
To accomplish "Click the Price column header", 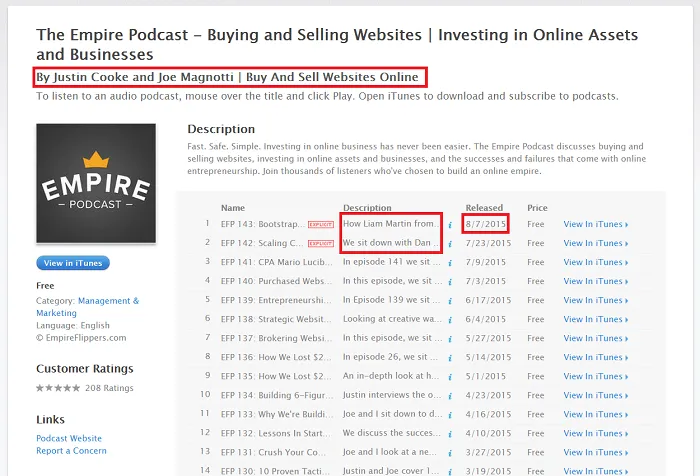I will click(x=537, y=208).
